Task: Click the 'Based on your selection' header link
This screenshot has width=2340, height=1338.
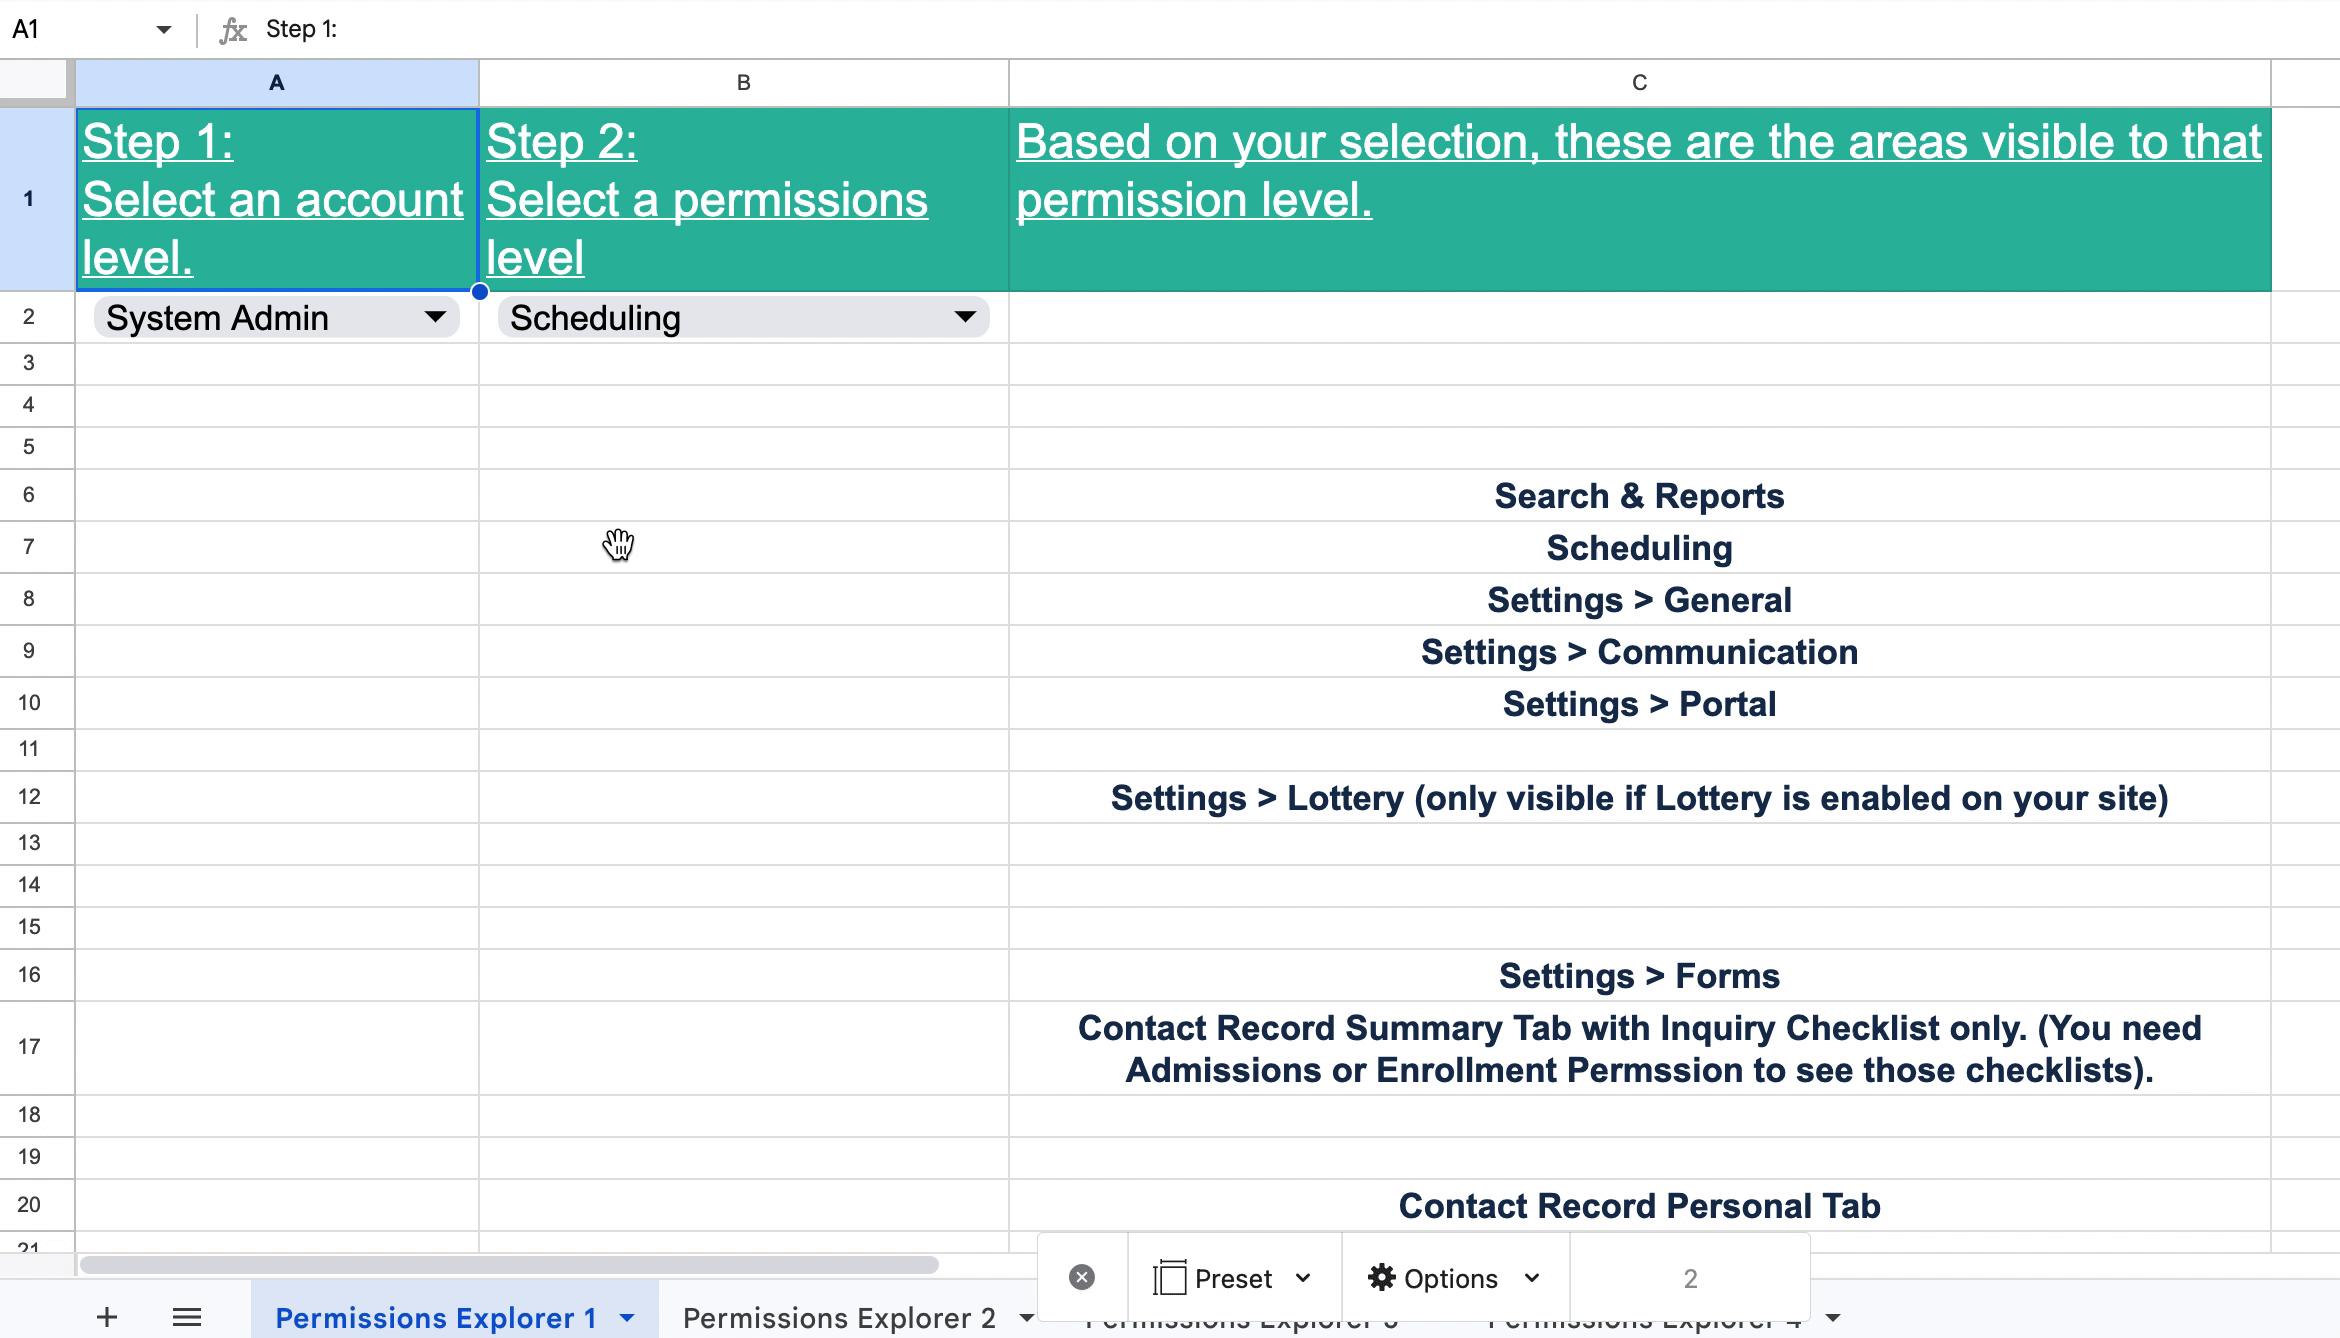Action: (x=1638, y=171)
